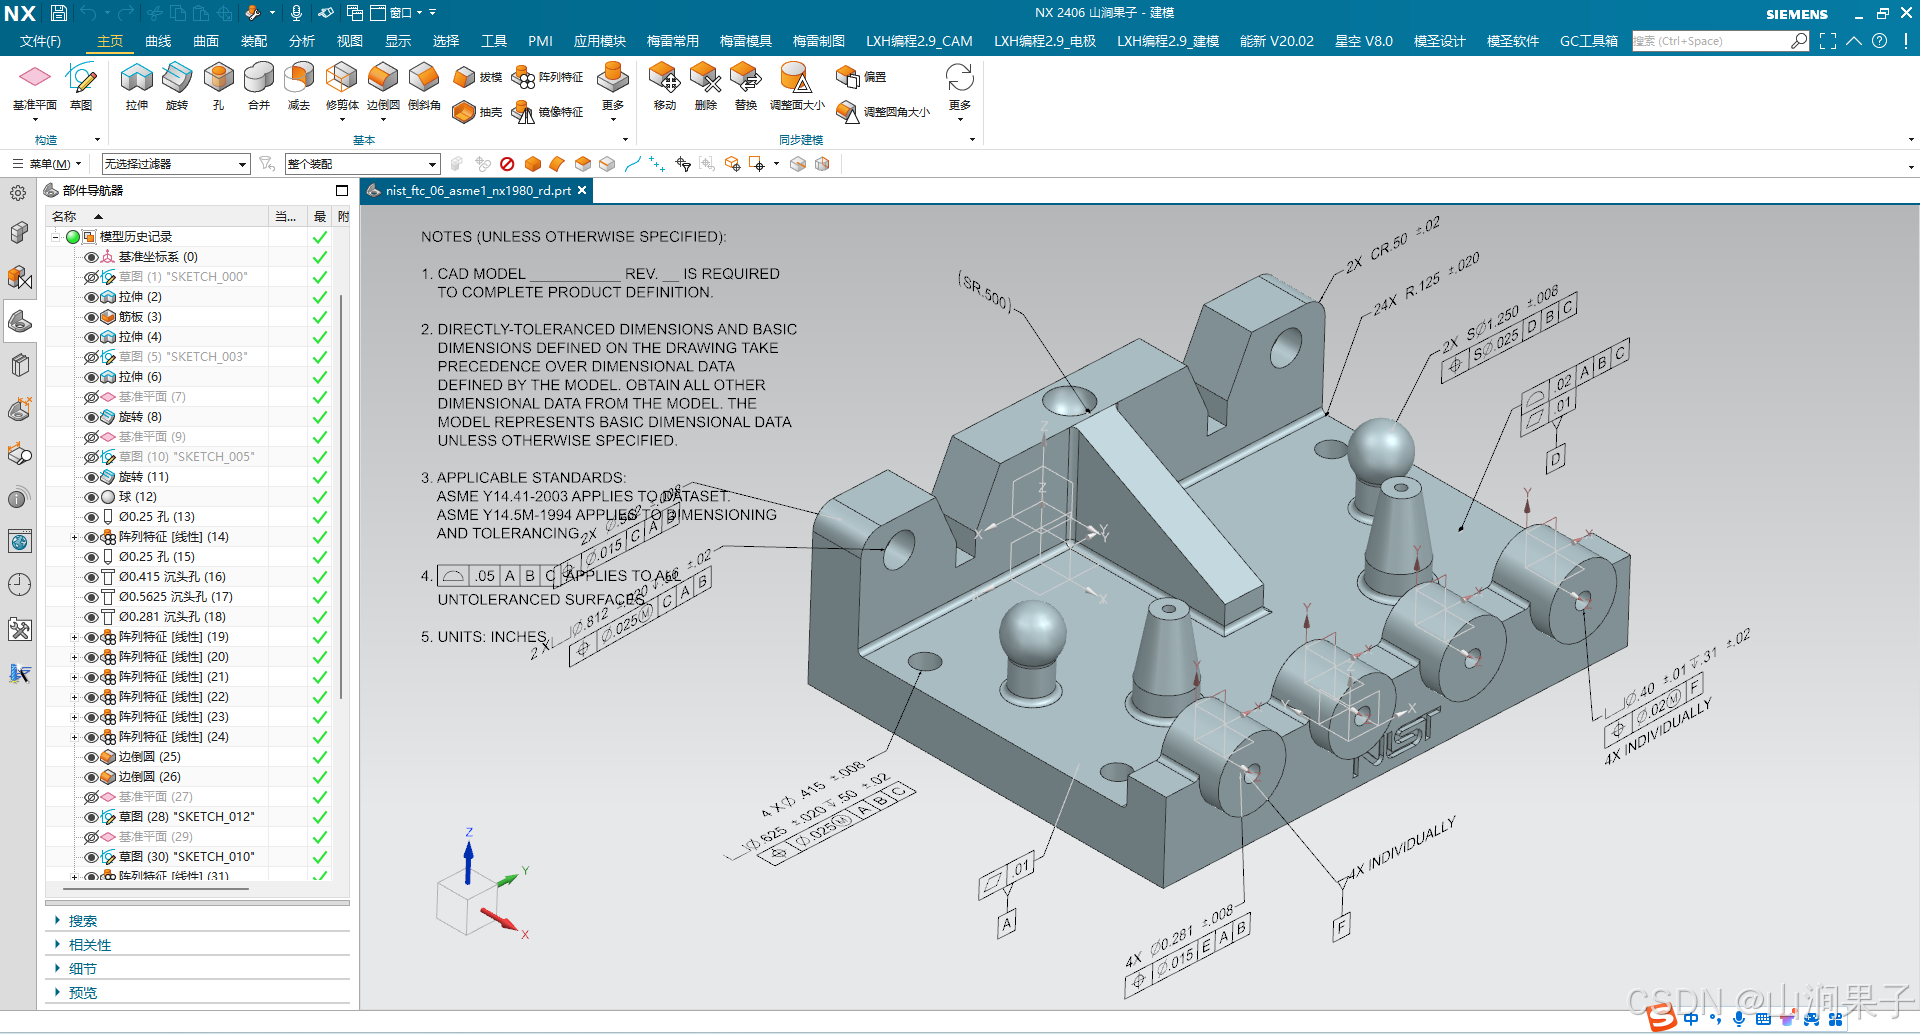Viewport: 1920px width, 1034px height.
Task: Open the 文件(F) menu
Action: click(40, 41)
